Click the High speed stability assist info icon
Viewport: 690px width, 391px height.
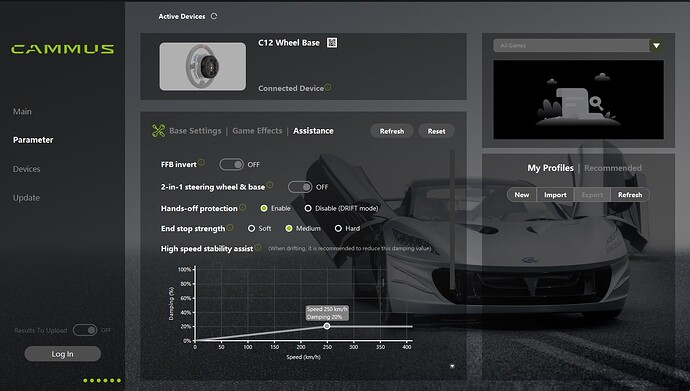coord(258,248)
